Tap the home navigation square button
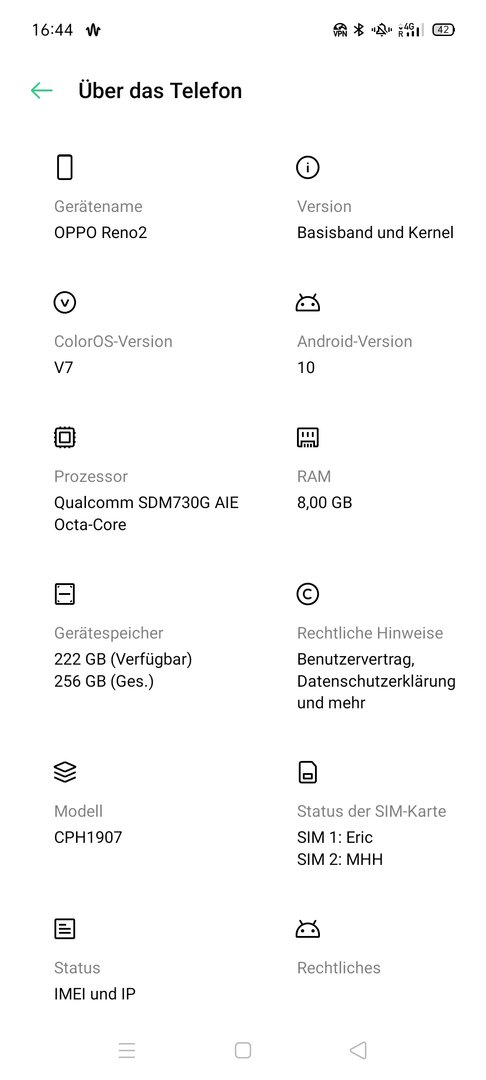This screenshot has height=1080, width=486. click(x=243, y=1050)
